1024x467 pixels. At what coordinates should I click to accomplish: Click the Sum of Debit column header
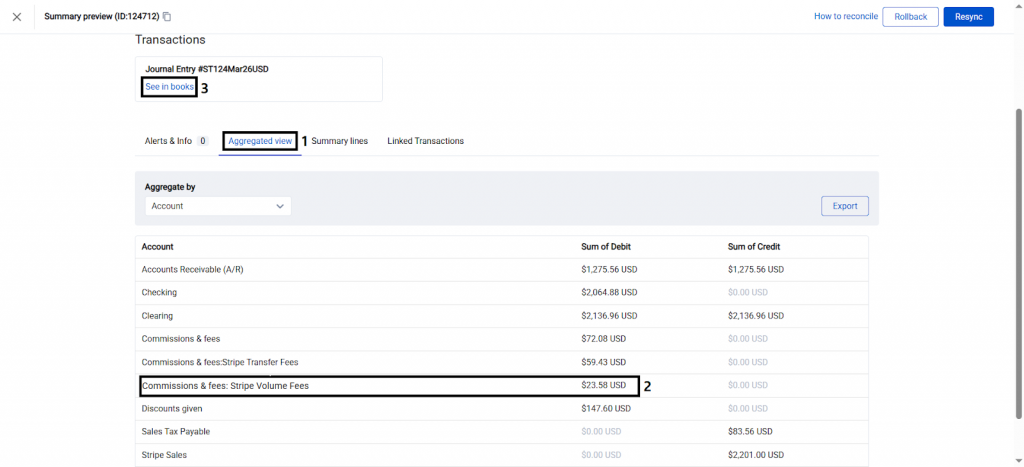tap(605, 247)
